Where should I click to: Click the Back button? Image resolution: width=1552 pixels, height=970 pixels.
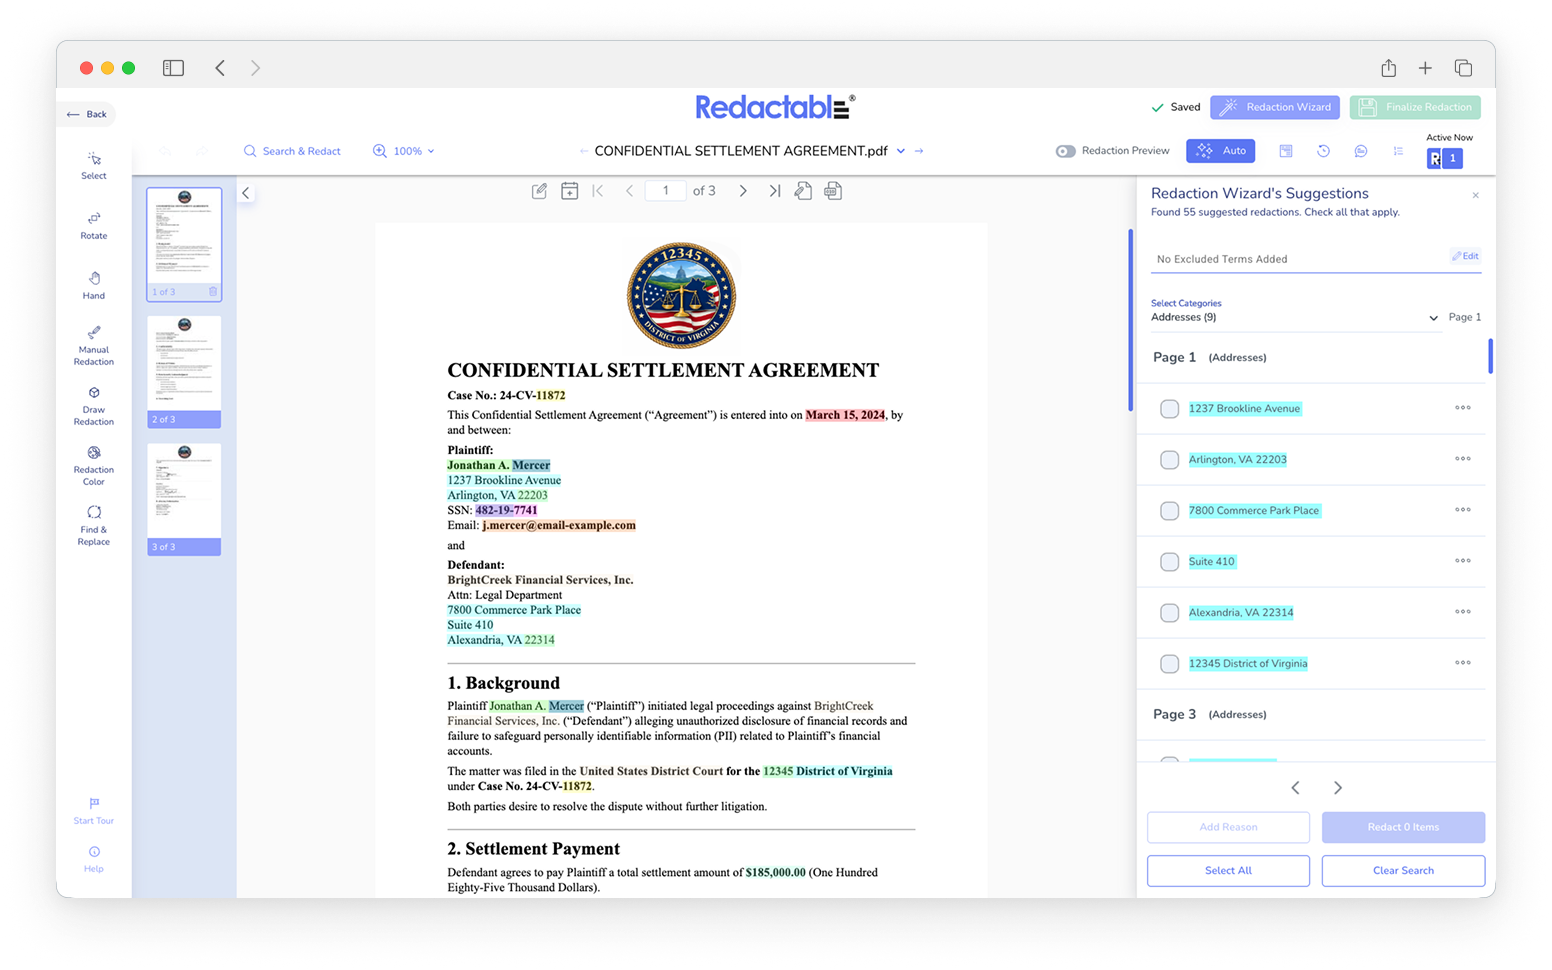tap(87, 114)
